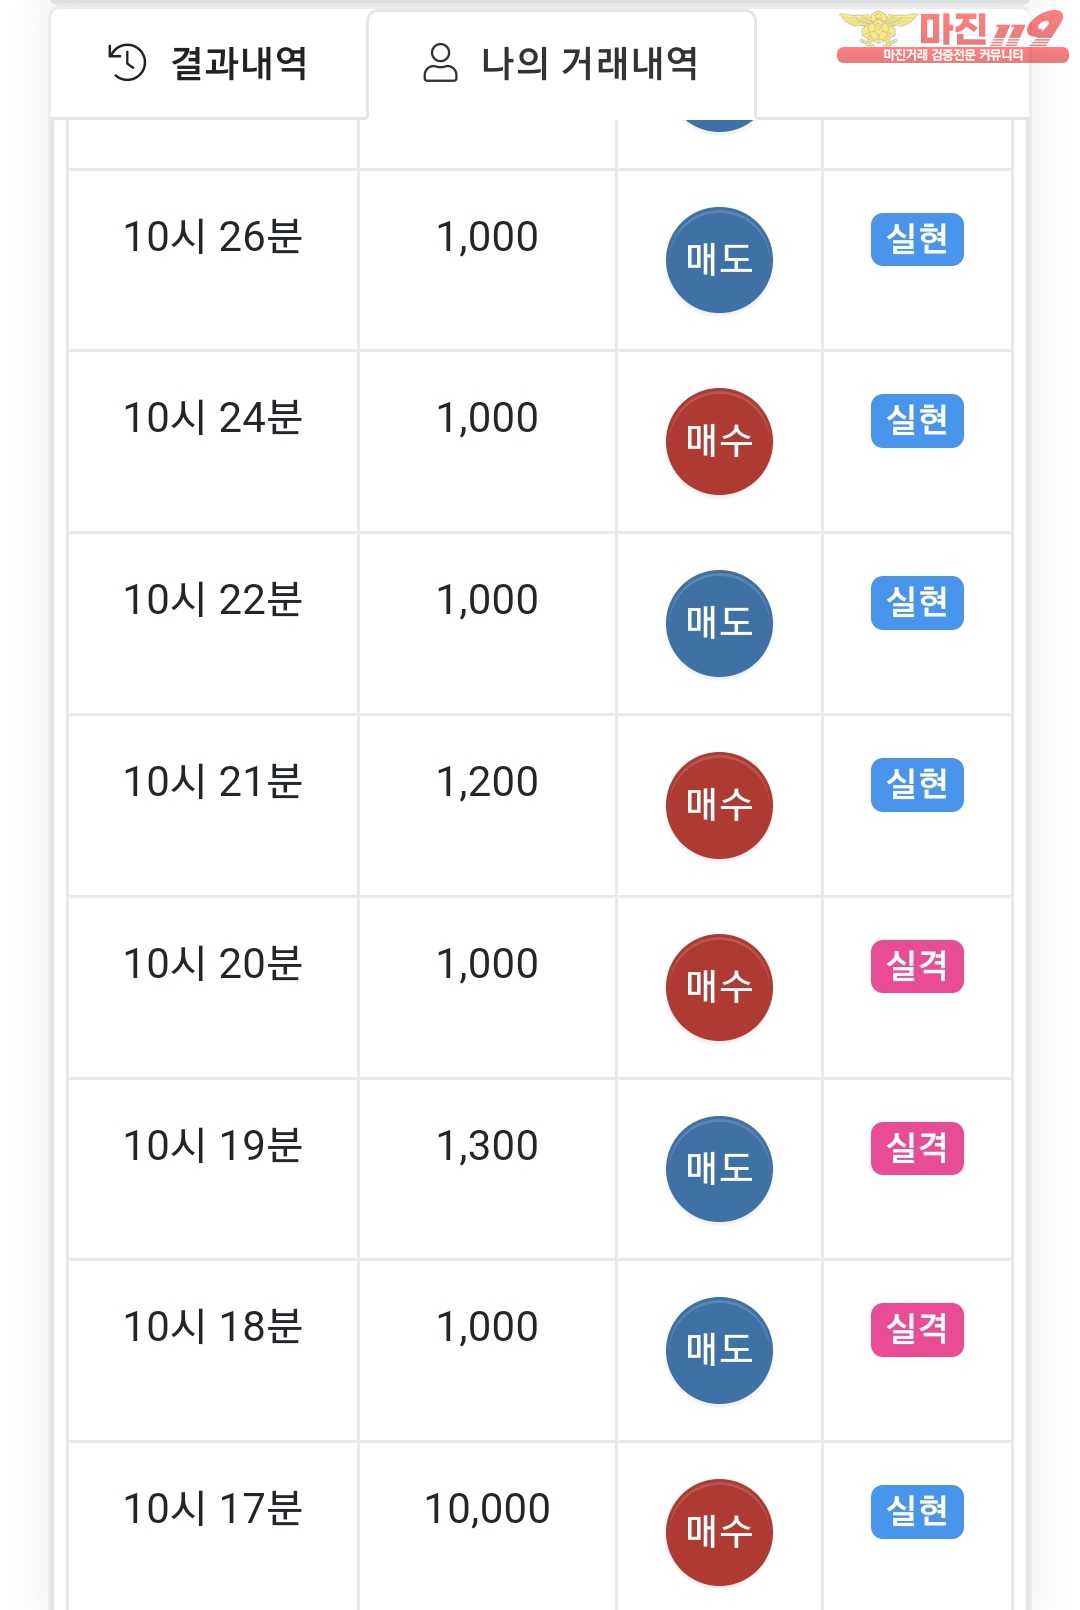Click the 매도 circle for 10시 26분
This screenshot has width=1080, height=1610.
point(719,260)
